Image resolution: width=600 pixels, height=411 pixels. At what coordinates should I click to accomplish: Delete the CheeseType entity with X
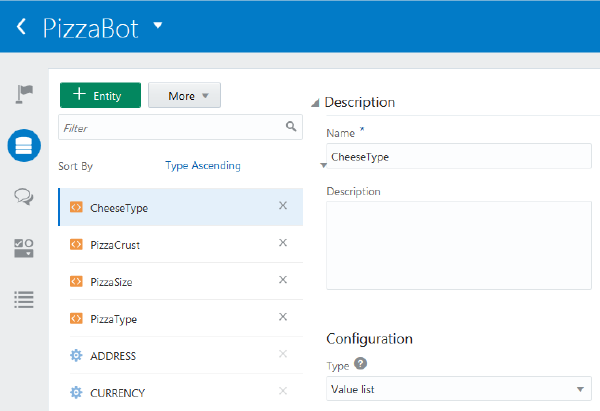283,206
